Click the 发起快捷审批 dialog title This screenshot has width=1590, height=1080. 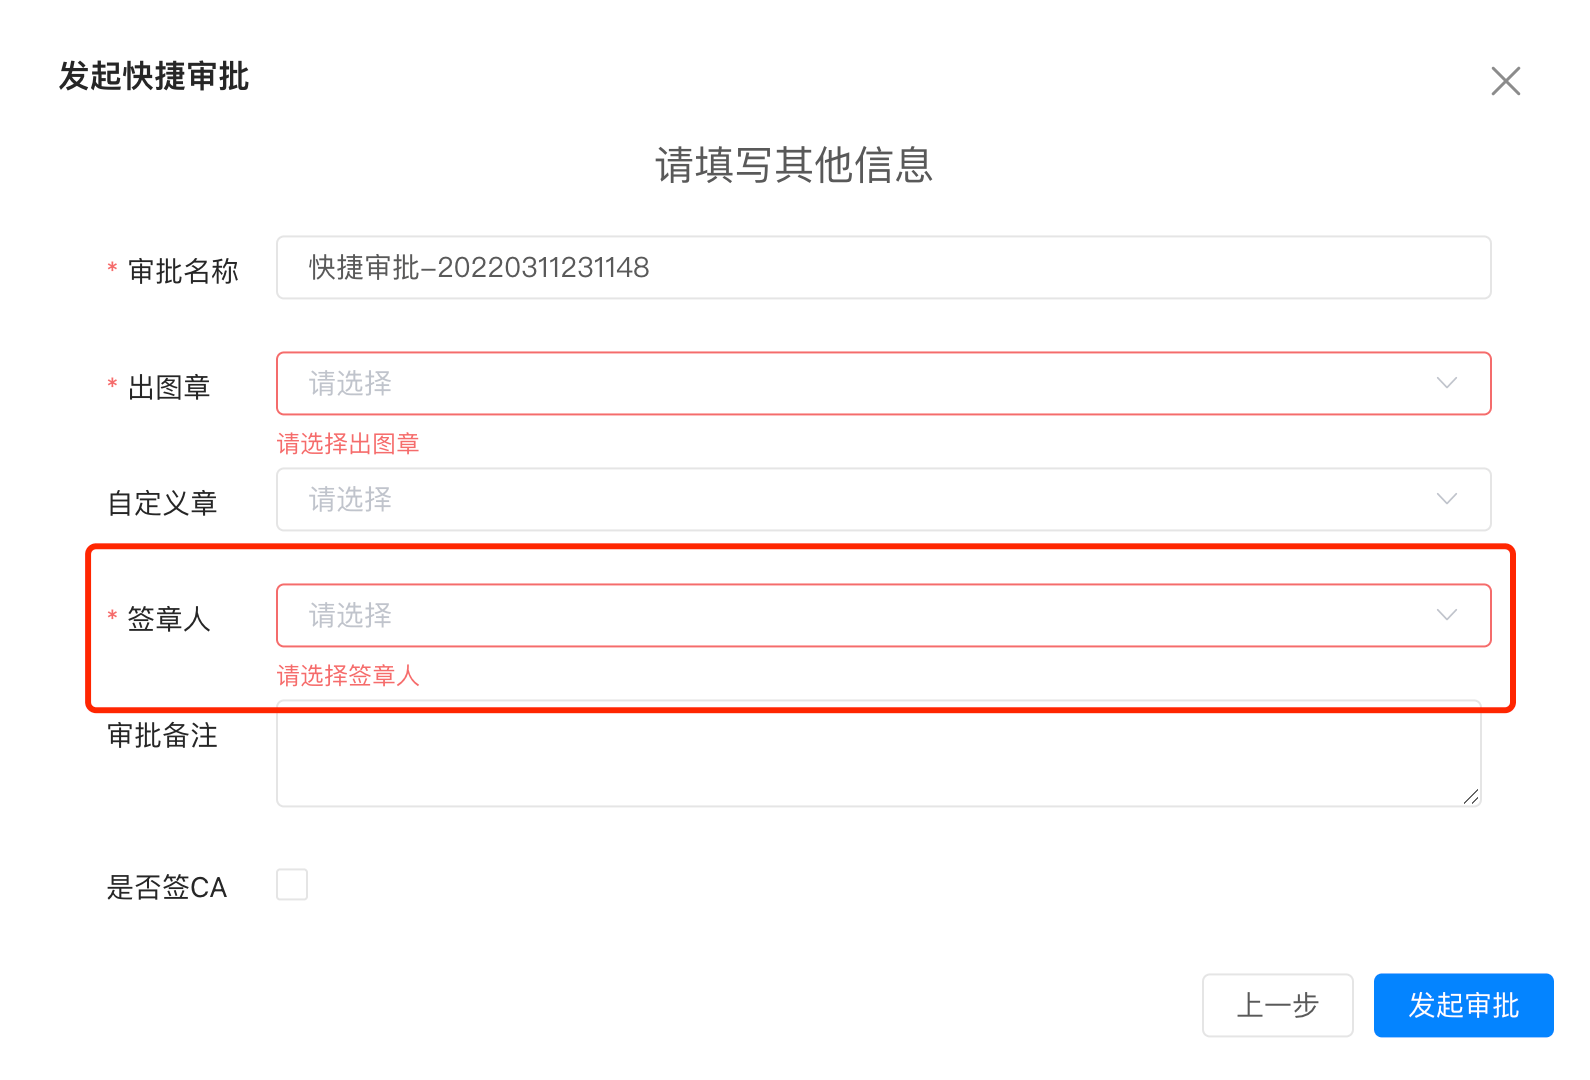[x=154, y=77]
